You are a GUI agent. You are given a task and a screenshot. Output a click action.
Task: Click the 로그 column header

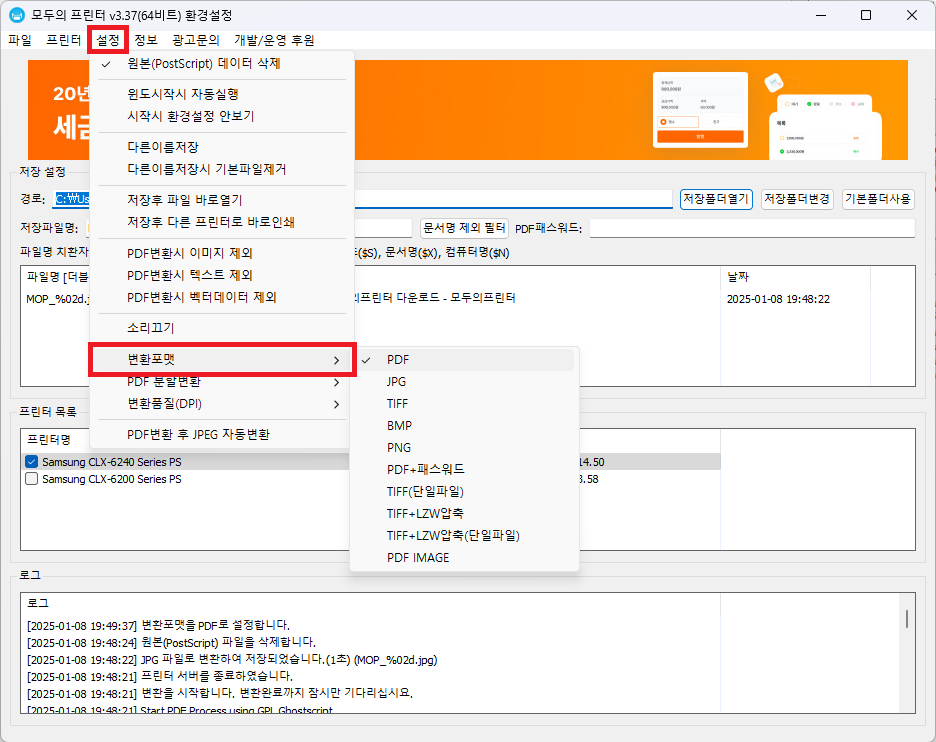[x=370, y=603]
